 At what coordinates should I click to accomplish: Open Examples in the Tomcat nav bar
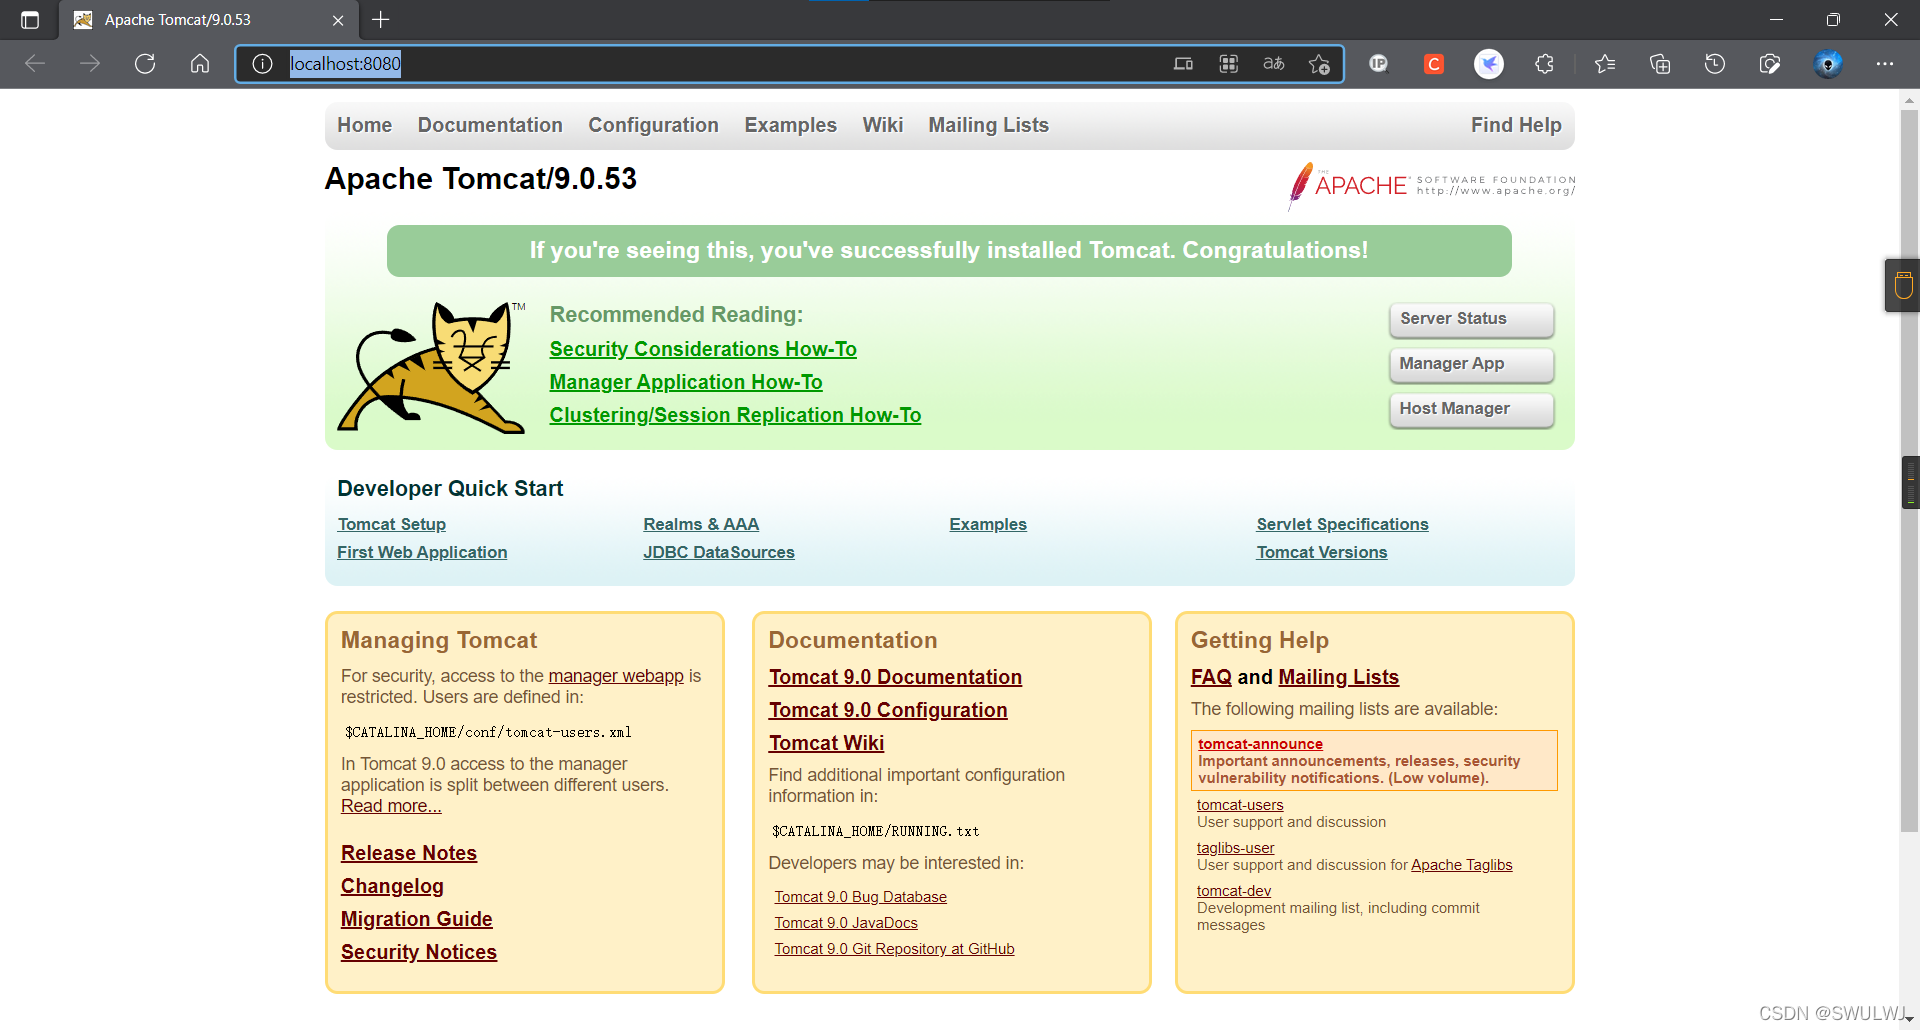click(790, 125)
